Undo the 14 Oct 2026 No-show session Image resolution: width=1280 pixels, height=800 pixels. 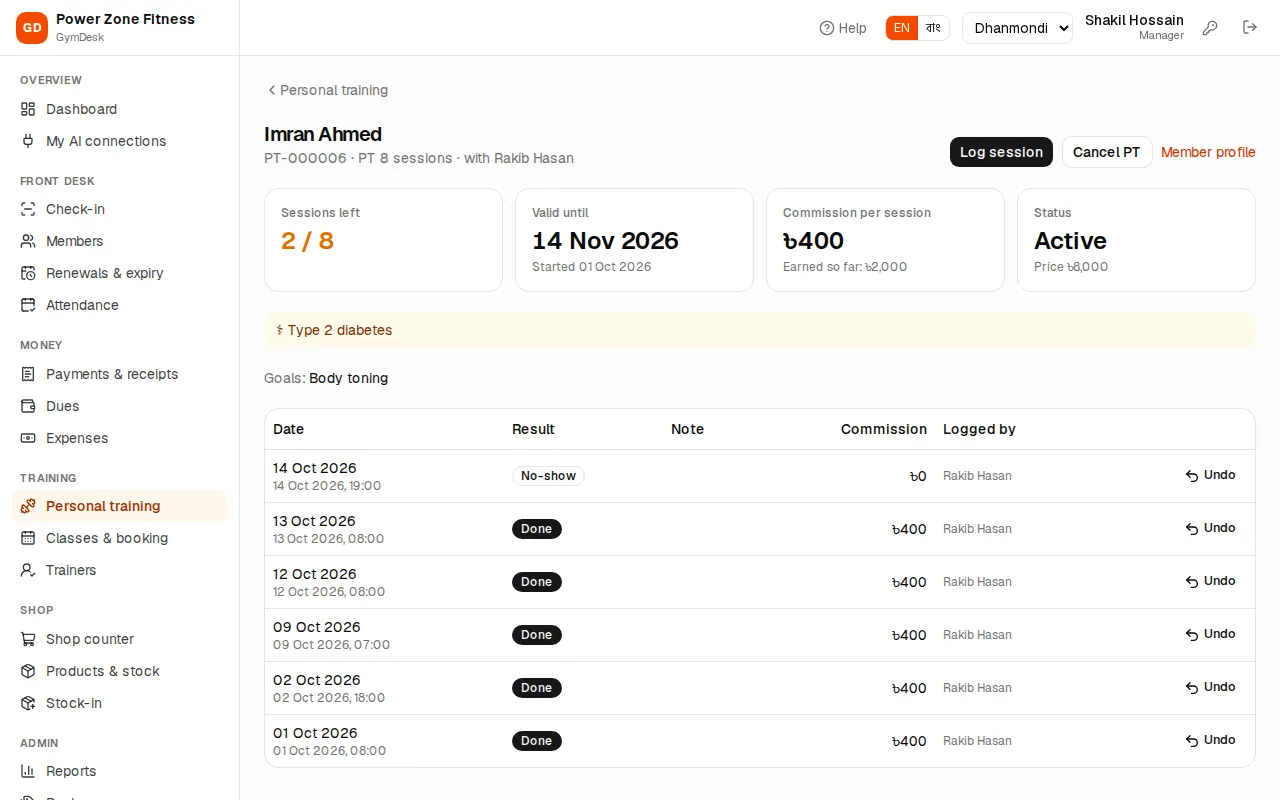[1211, 475]
